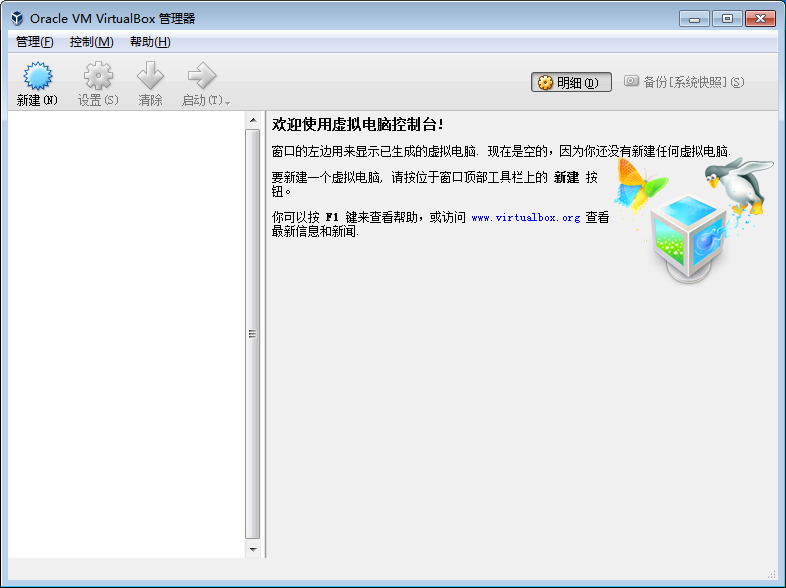Open the 帮助(H) menu
The image size is (786, 588).
pyautogui.click(x=150, y=42)
